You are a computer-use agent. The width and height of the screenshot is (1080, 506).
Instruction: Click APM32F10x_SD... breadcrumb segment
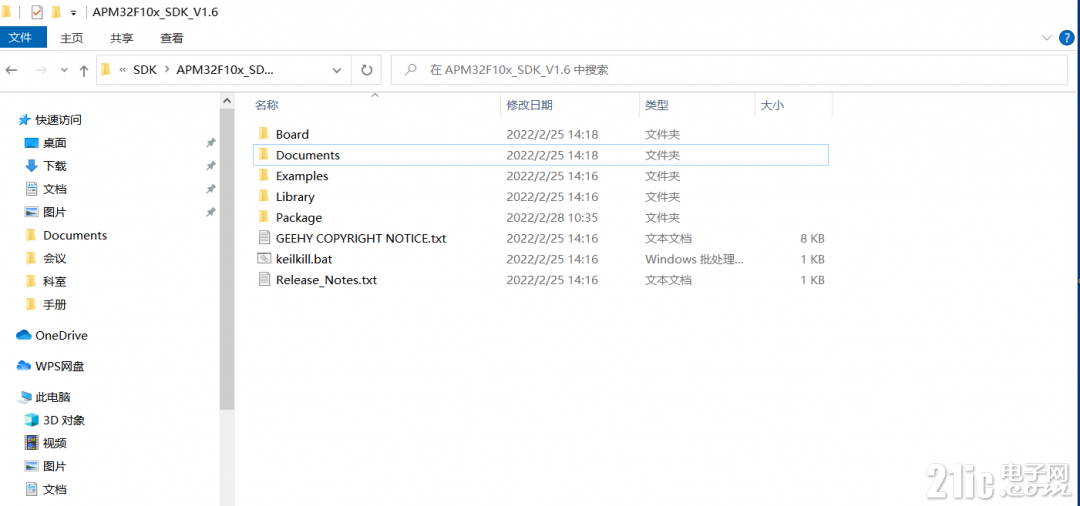point(225,70)
